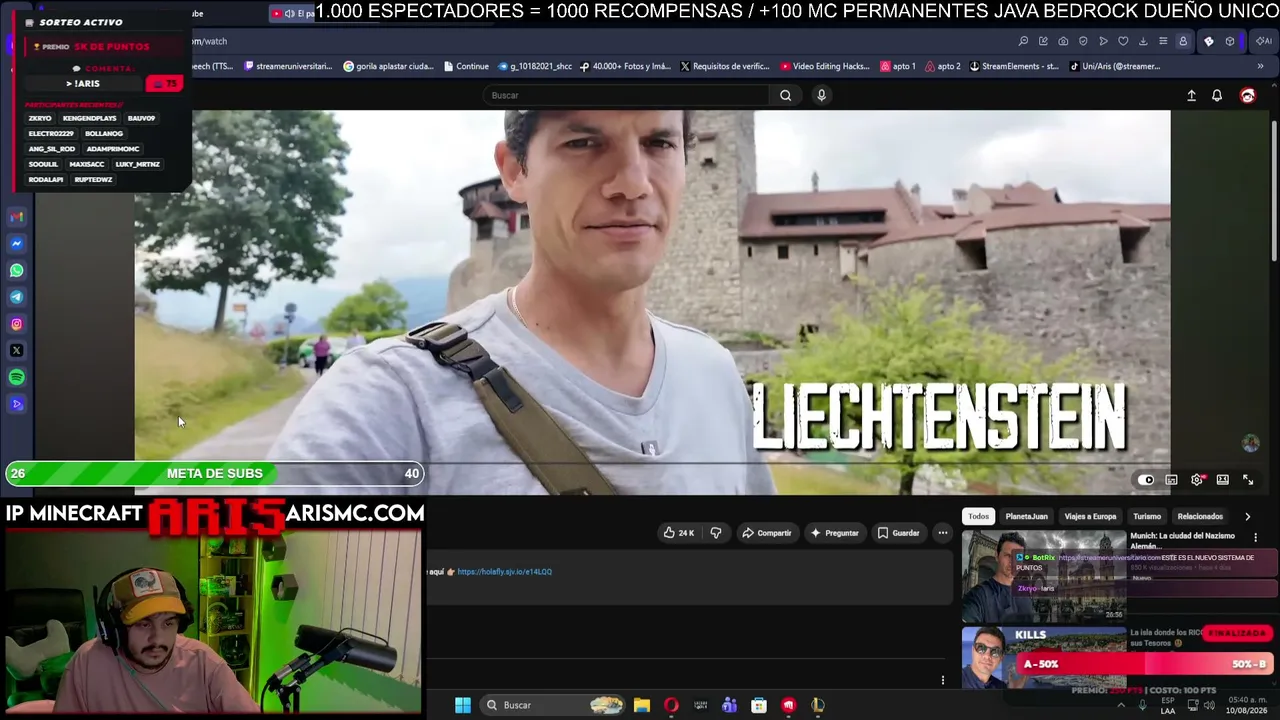
Task: Open the g_10182021_shcc bookmark
Action: [x=534, y=66]
